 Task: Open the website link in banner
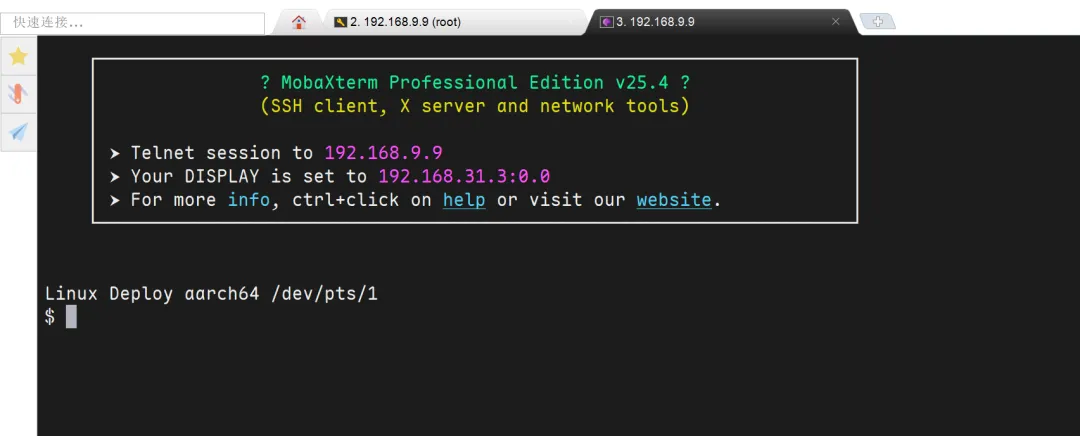point(674,200)
